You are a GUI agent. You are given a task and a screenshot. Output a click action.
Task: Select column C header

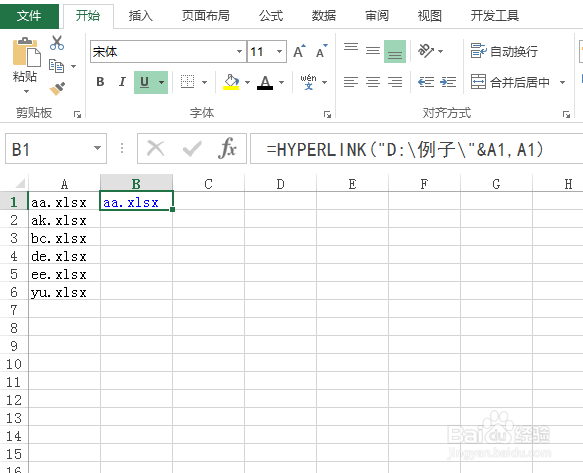pyautogui.click(x=208, y=184)
